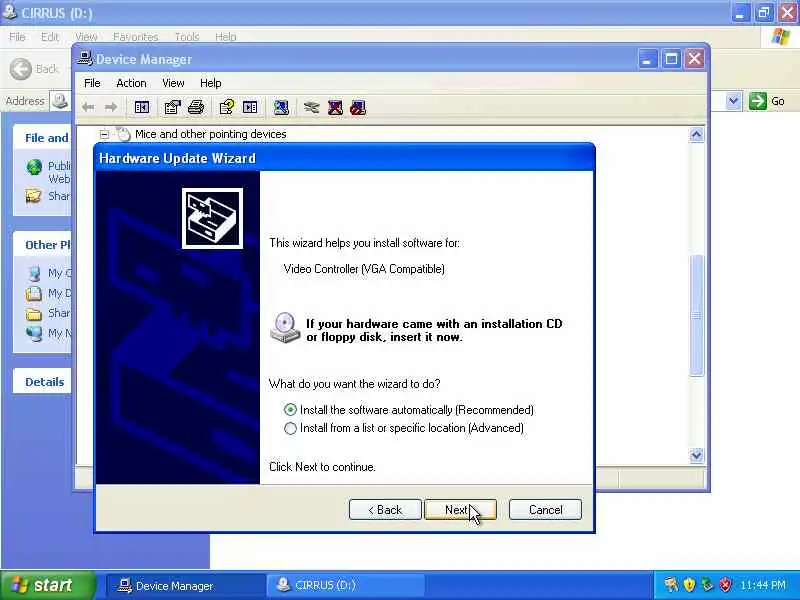The width and height of the screenshot is (800, 600).
Task: Click My Network Places icon
Action: [x=34, y=333]
